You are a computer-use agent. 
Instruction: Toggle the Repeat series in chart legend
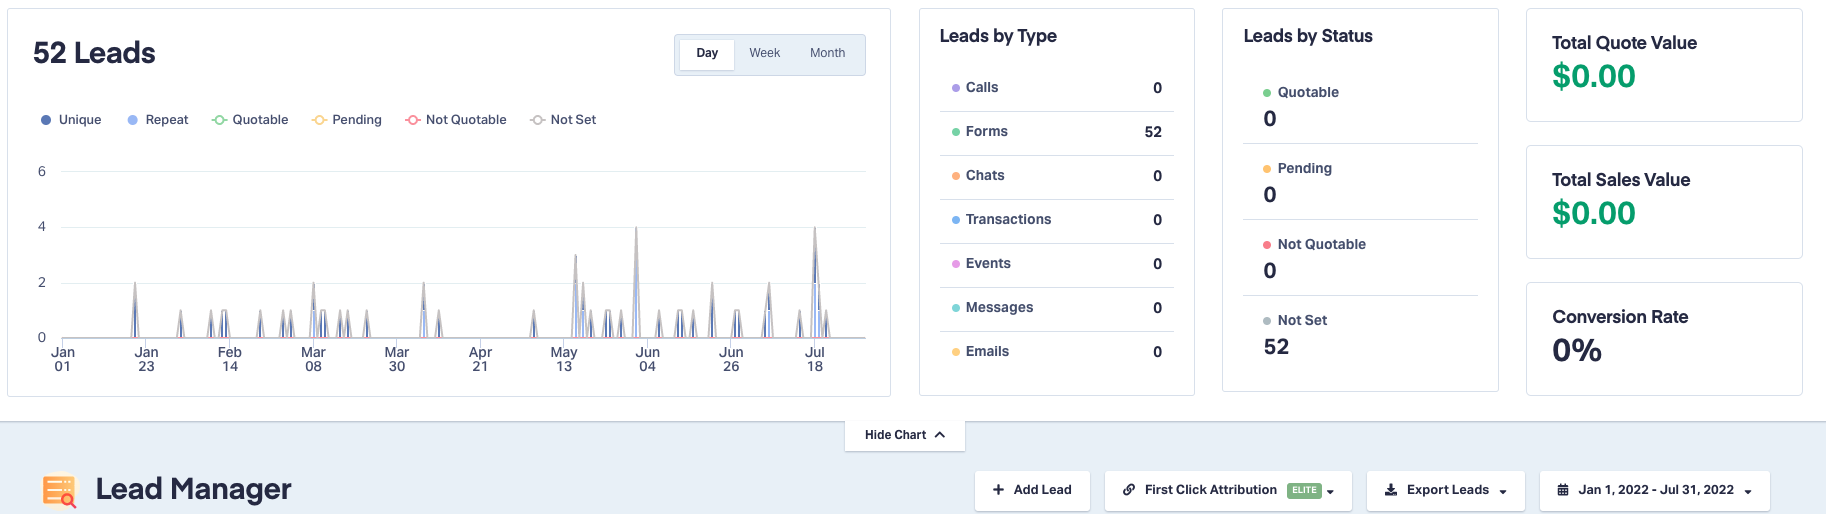coord(158,120)
